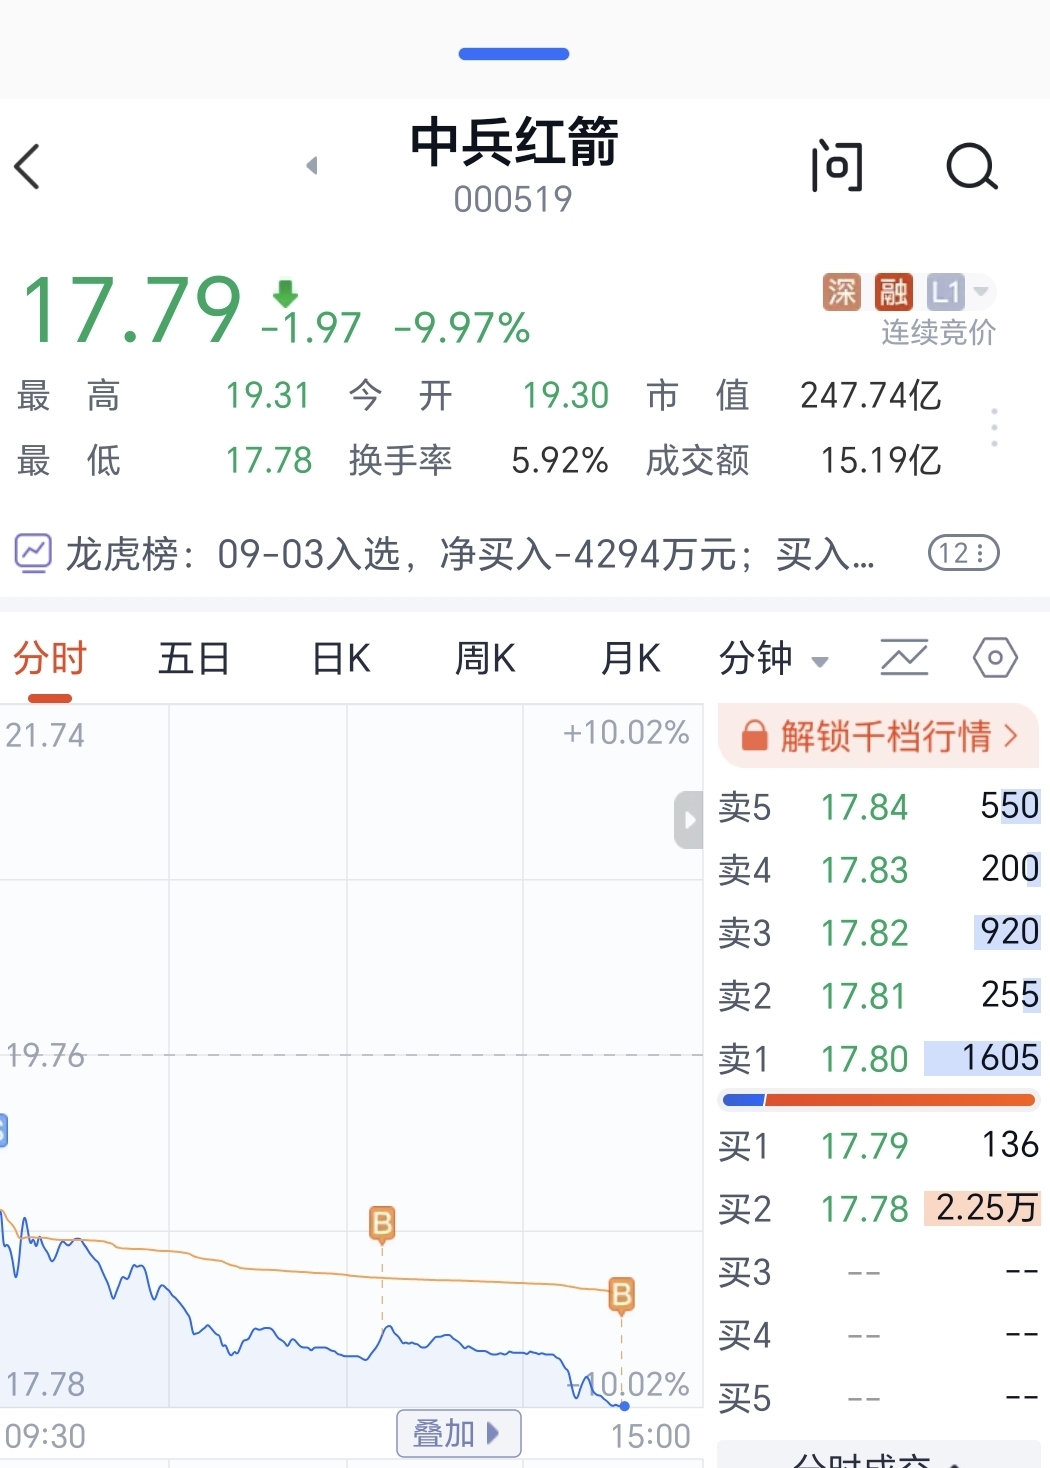Switch to the 日K tab
The width and height of the screenshot is (1050, 1468).
[341, 659]
